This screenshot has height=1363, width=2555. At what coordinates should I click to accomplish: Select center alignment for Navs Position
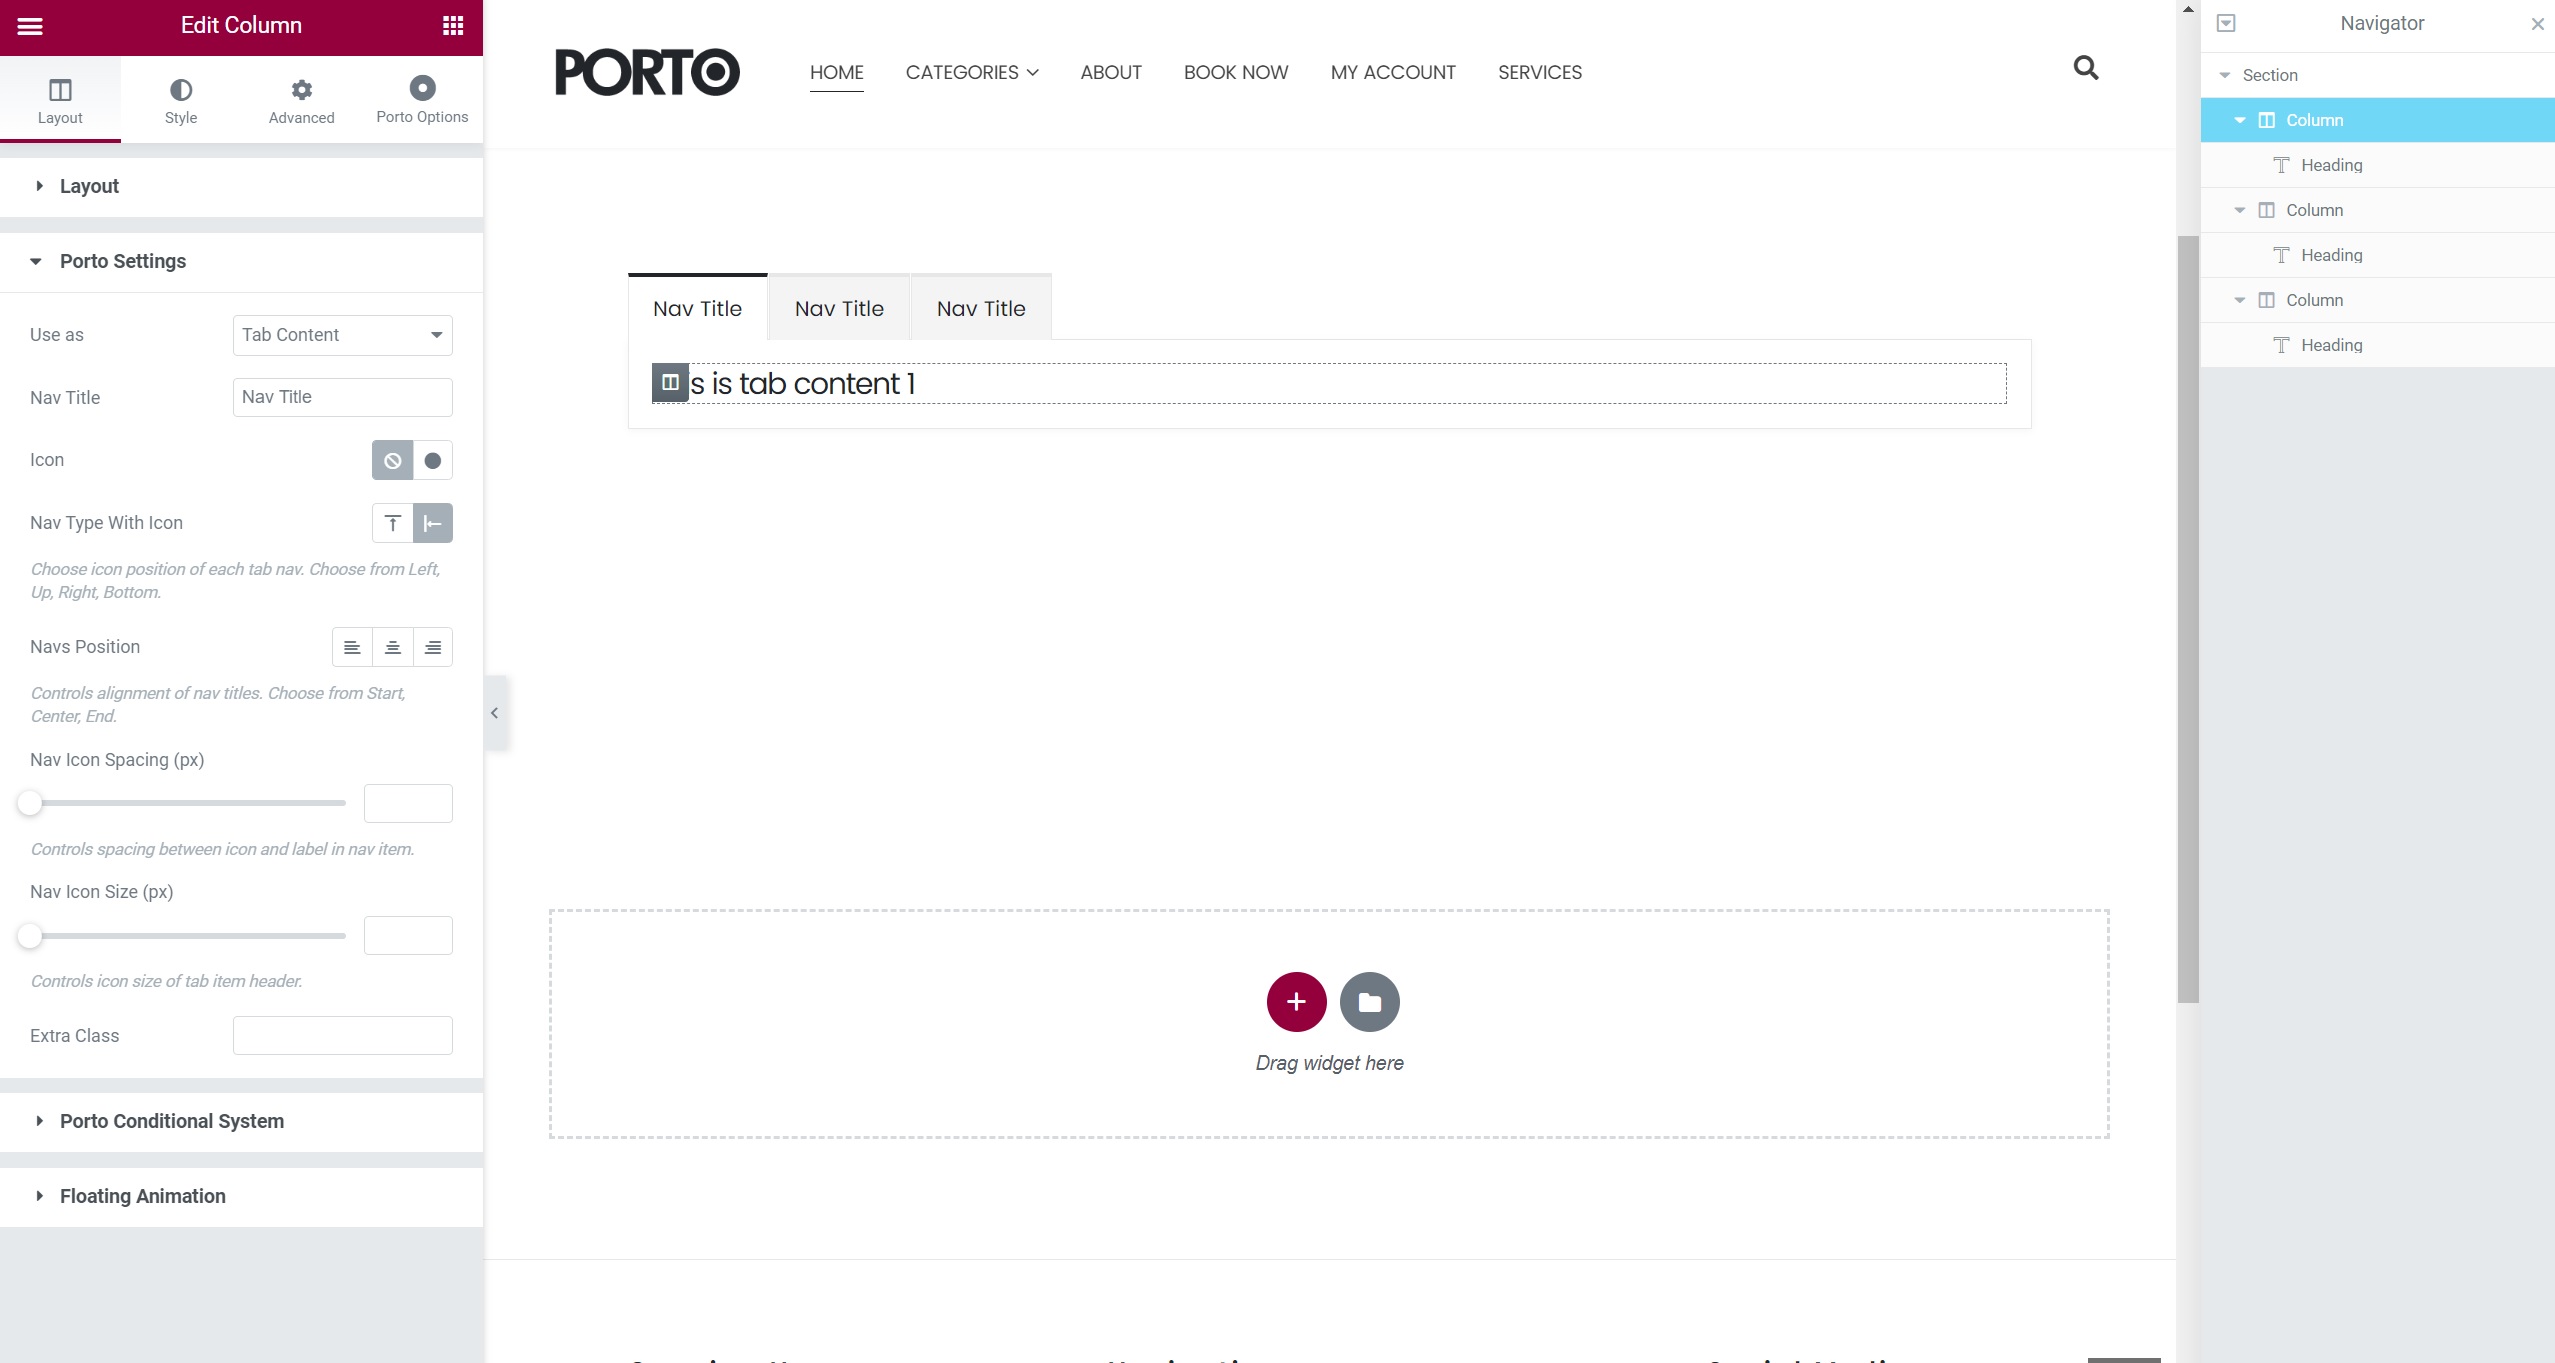pos(392,646)
